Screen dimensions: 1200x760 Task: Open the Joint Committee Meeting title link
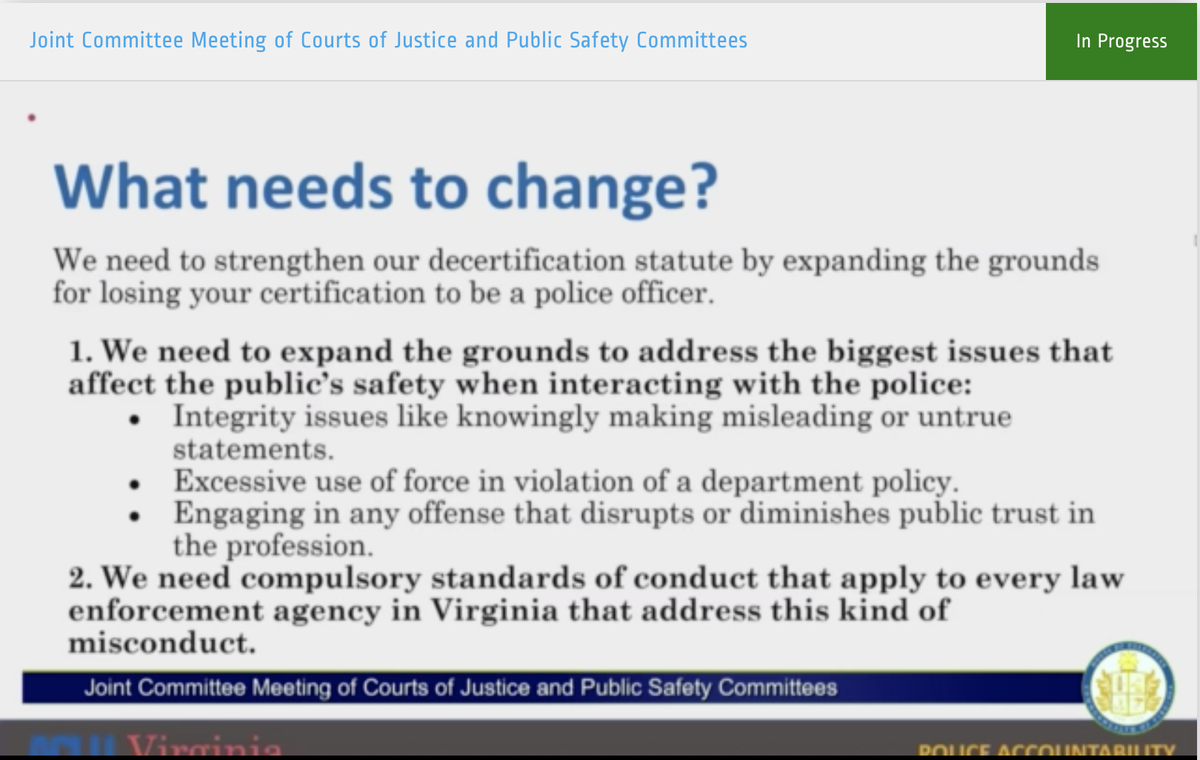[x=388, y=41]
